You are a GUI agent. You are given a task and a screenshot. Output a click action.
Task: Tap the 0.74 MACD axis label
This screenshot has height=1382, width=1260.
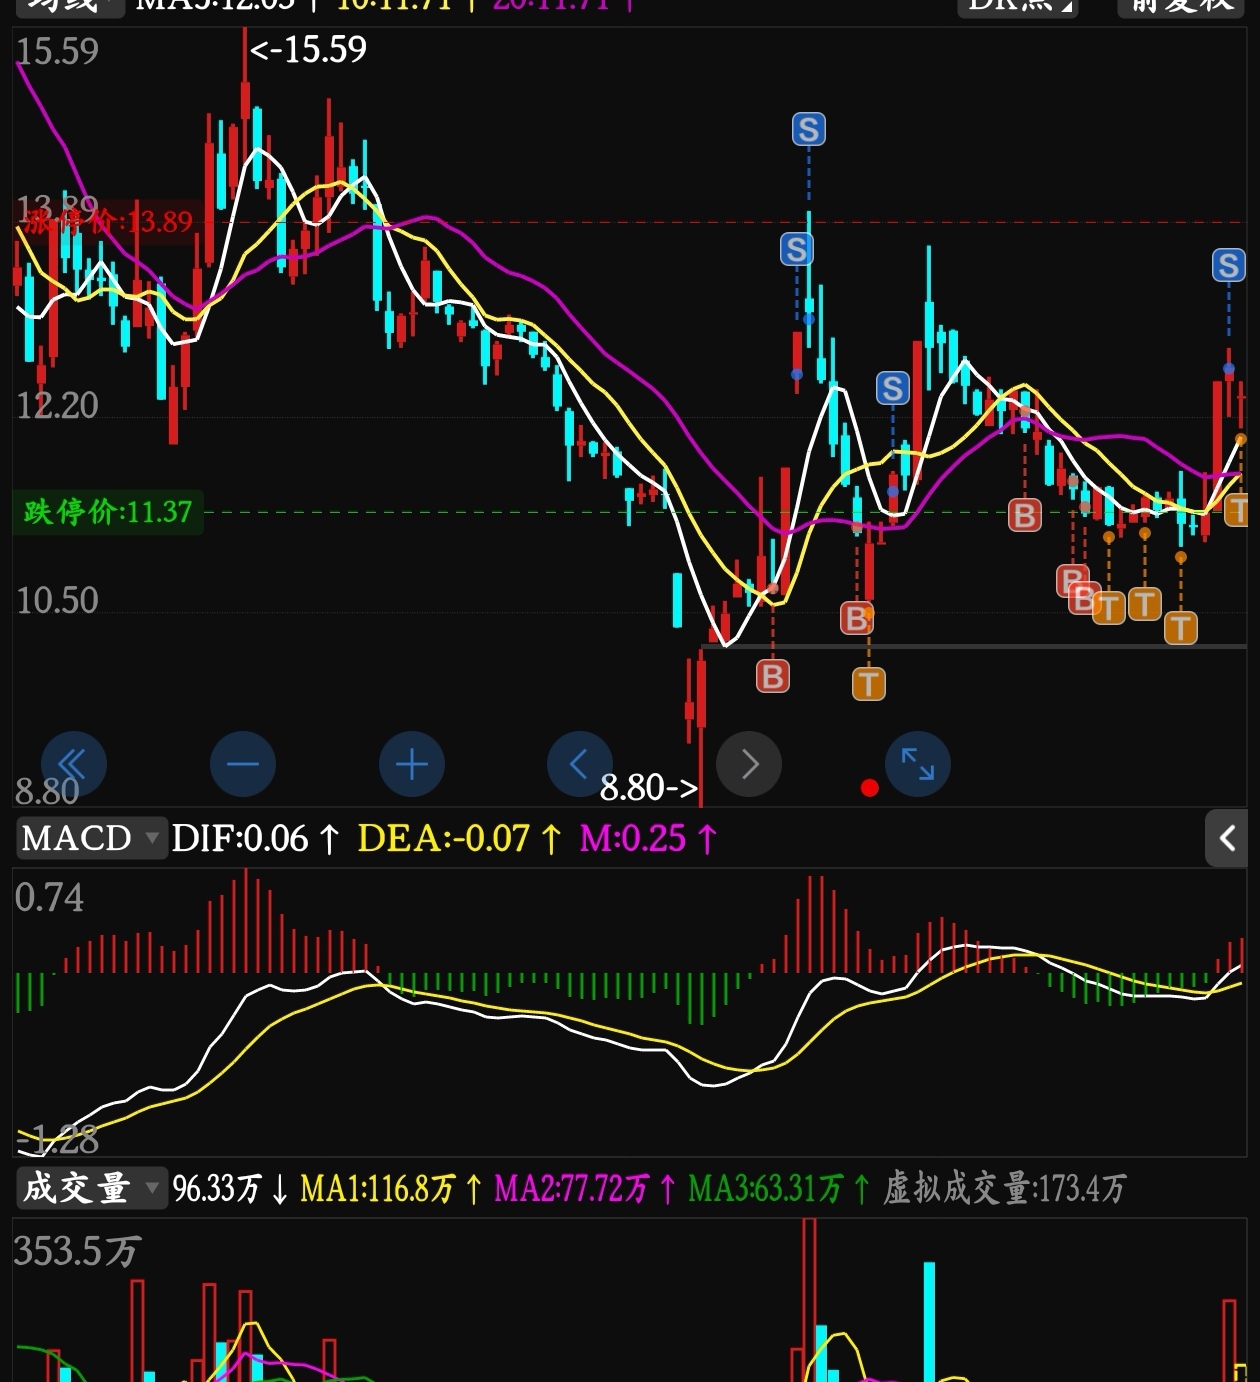pos(50,898)
